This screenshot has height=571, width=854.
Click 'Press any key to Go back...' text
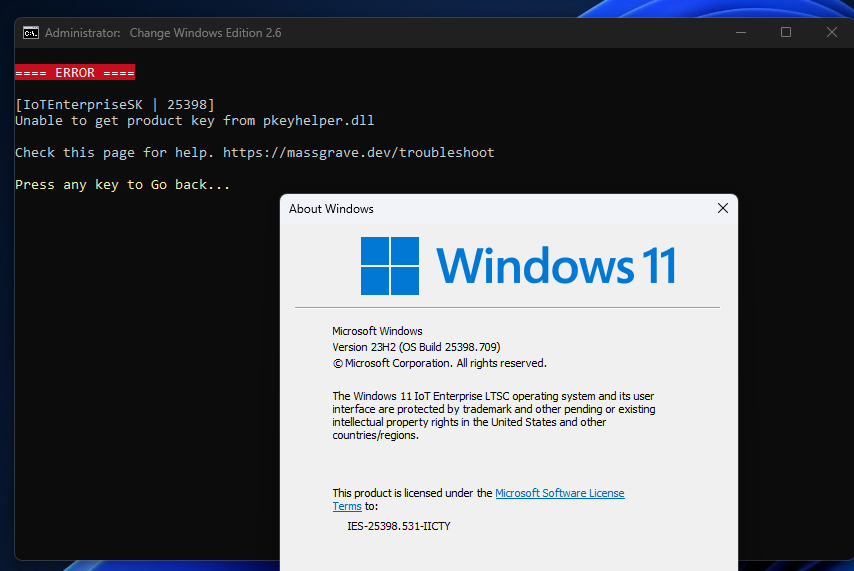[123, 185]
